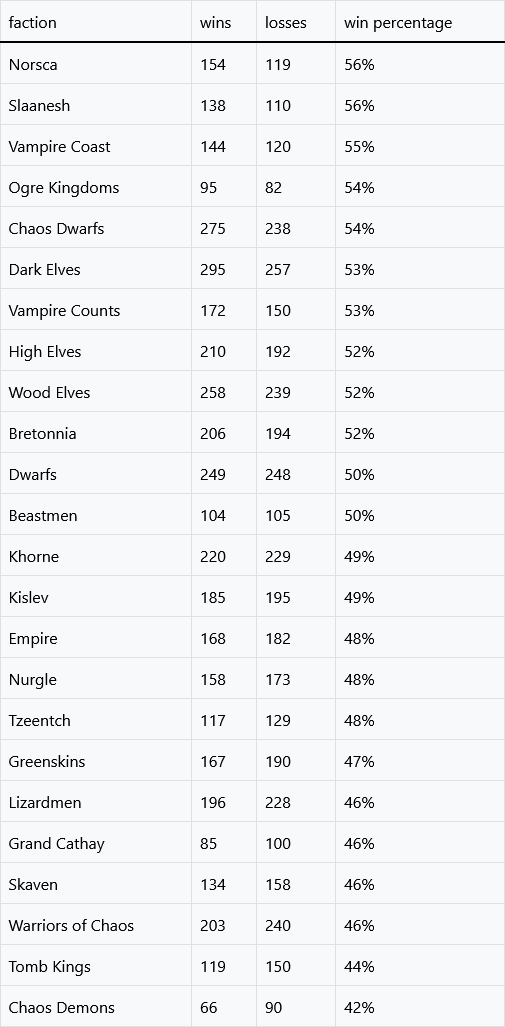
Task: Click Wood Elves losses value 239
Action: coord(296,392)
